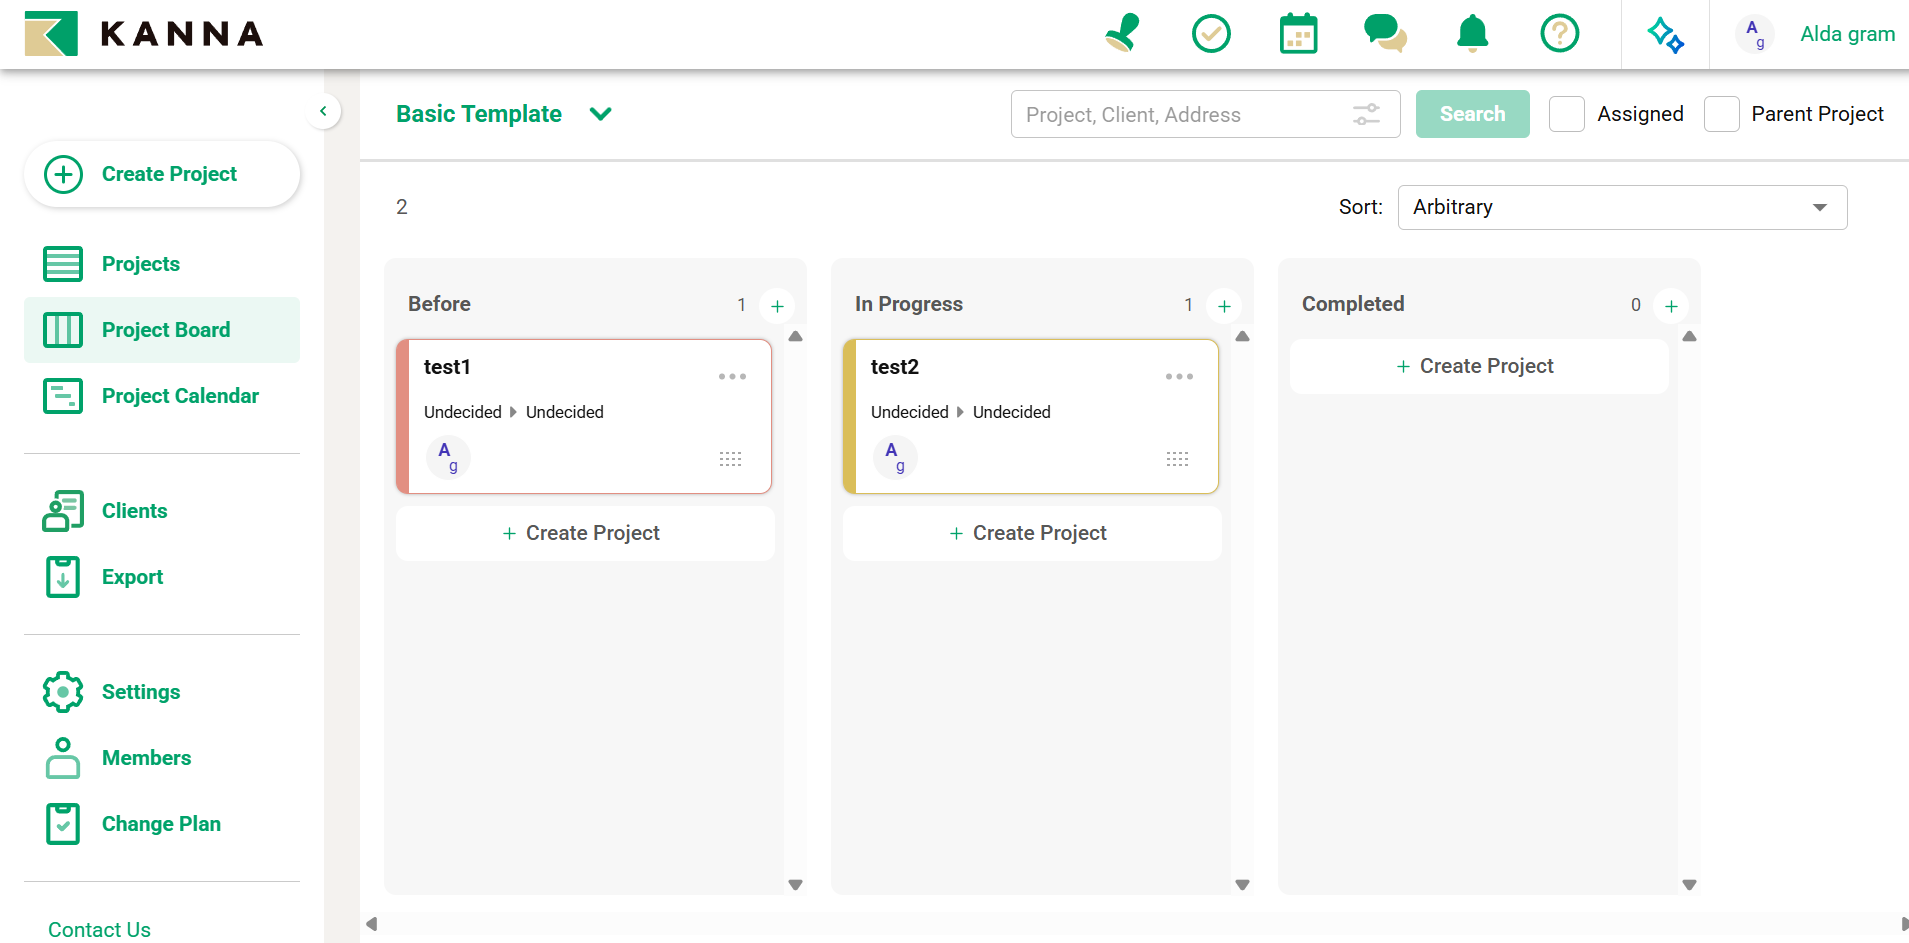The height and width of the screenshot is (943, 1909).
Task: Click the yellow color bar on test2 card
Action: point(849,416)
